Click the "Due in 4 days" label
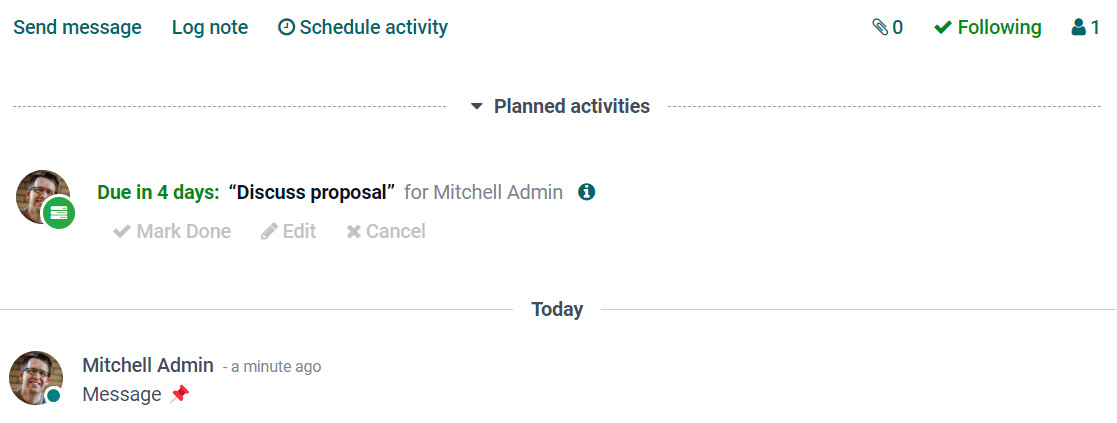1117x423 pixels. click(158, 192)
